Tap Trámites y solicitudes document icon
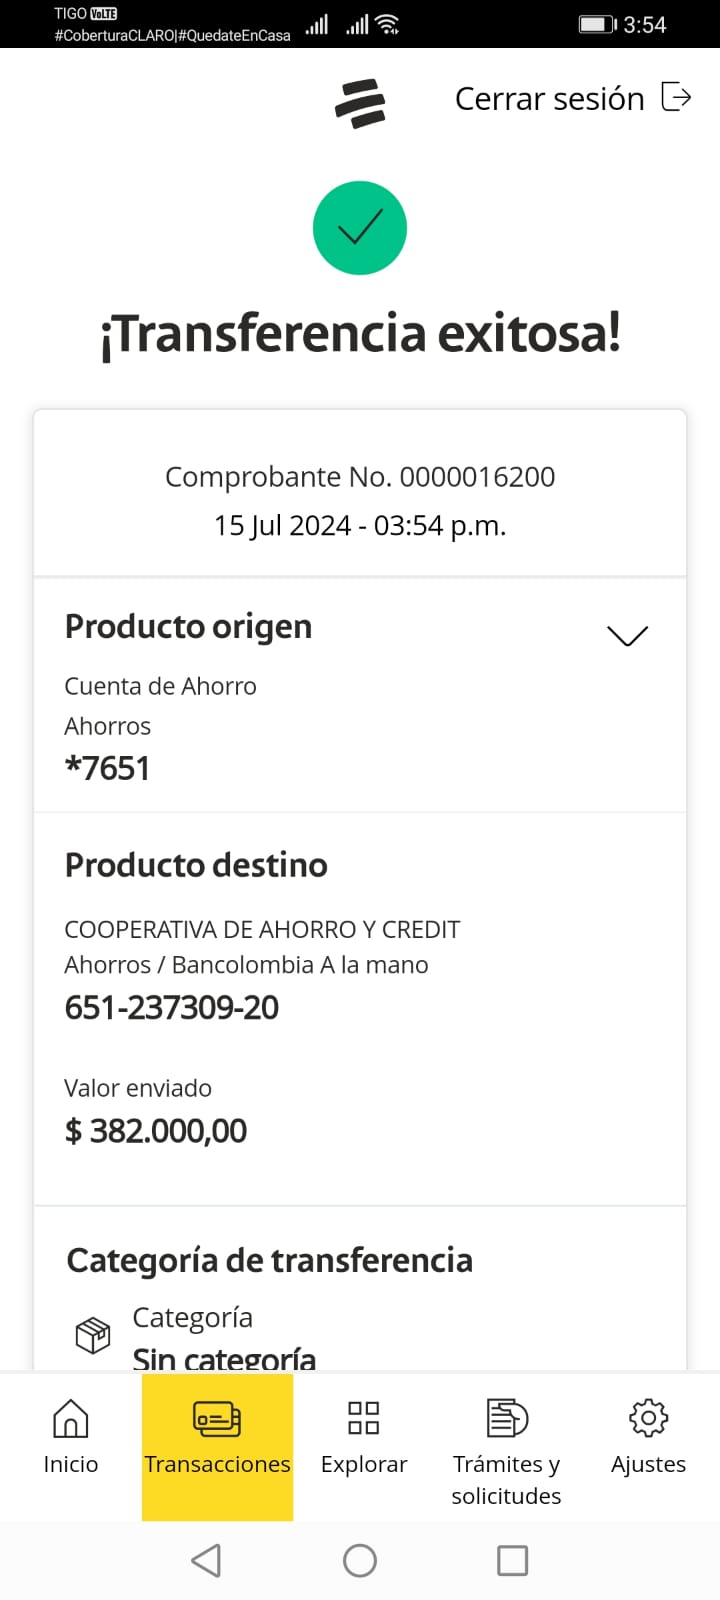The width and height of the screenshot is (720, 1600). point(506,1418)
